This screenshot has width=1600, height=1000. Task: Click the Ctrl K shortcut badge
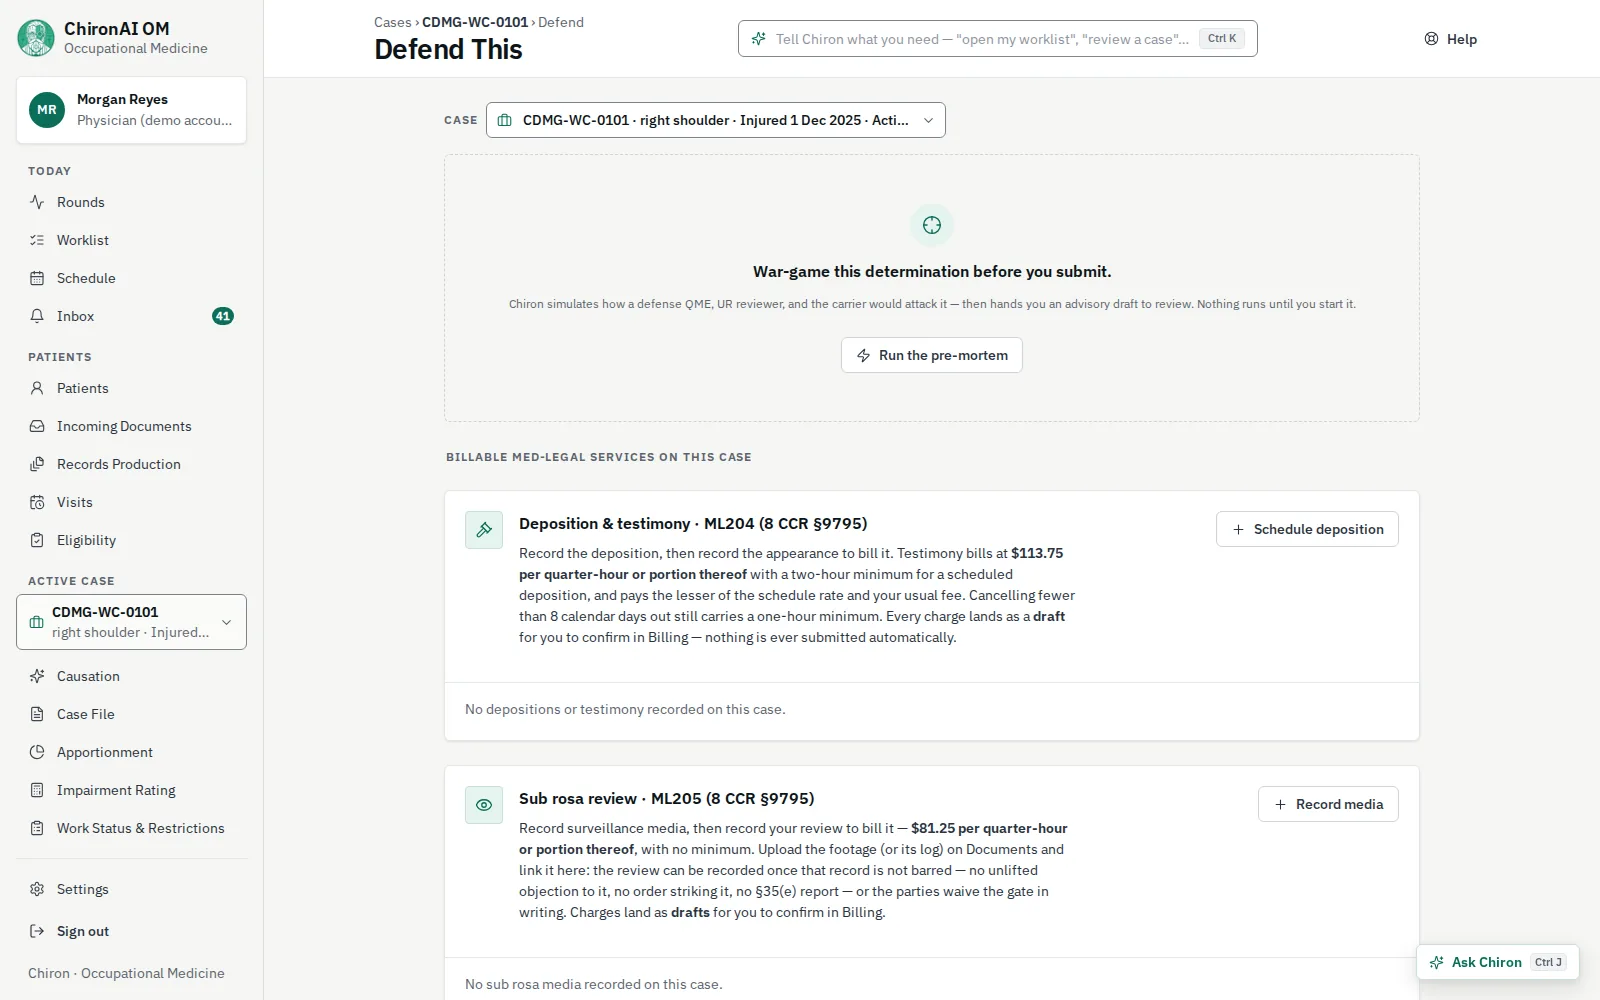[1222, 39]
